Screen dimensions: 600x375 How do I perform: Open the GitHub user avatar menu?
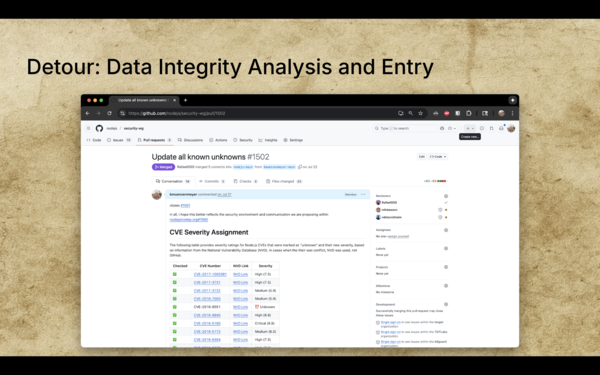511,128
